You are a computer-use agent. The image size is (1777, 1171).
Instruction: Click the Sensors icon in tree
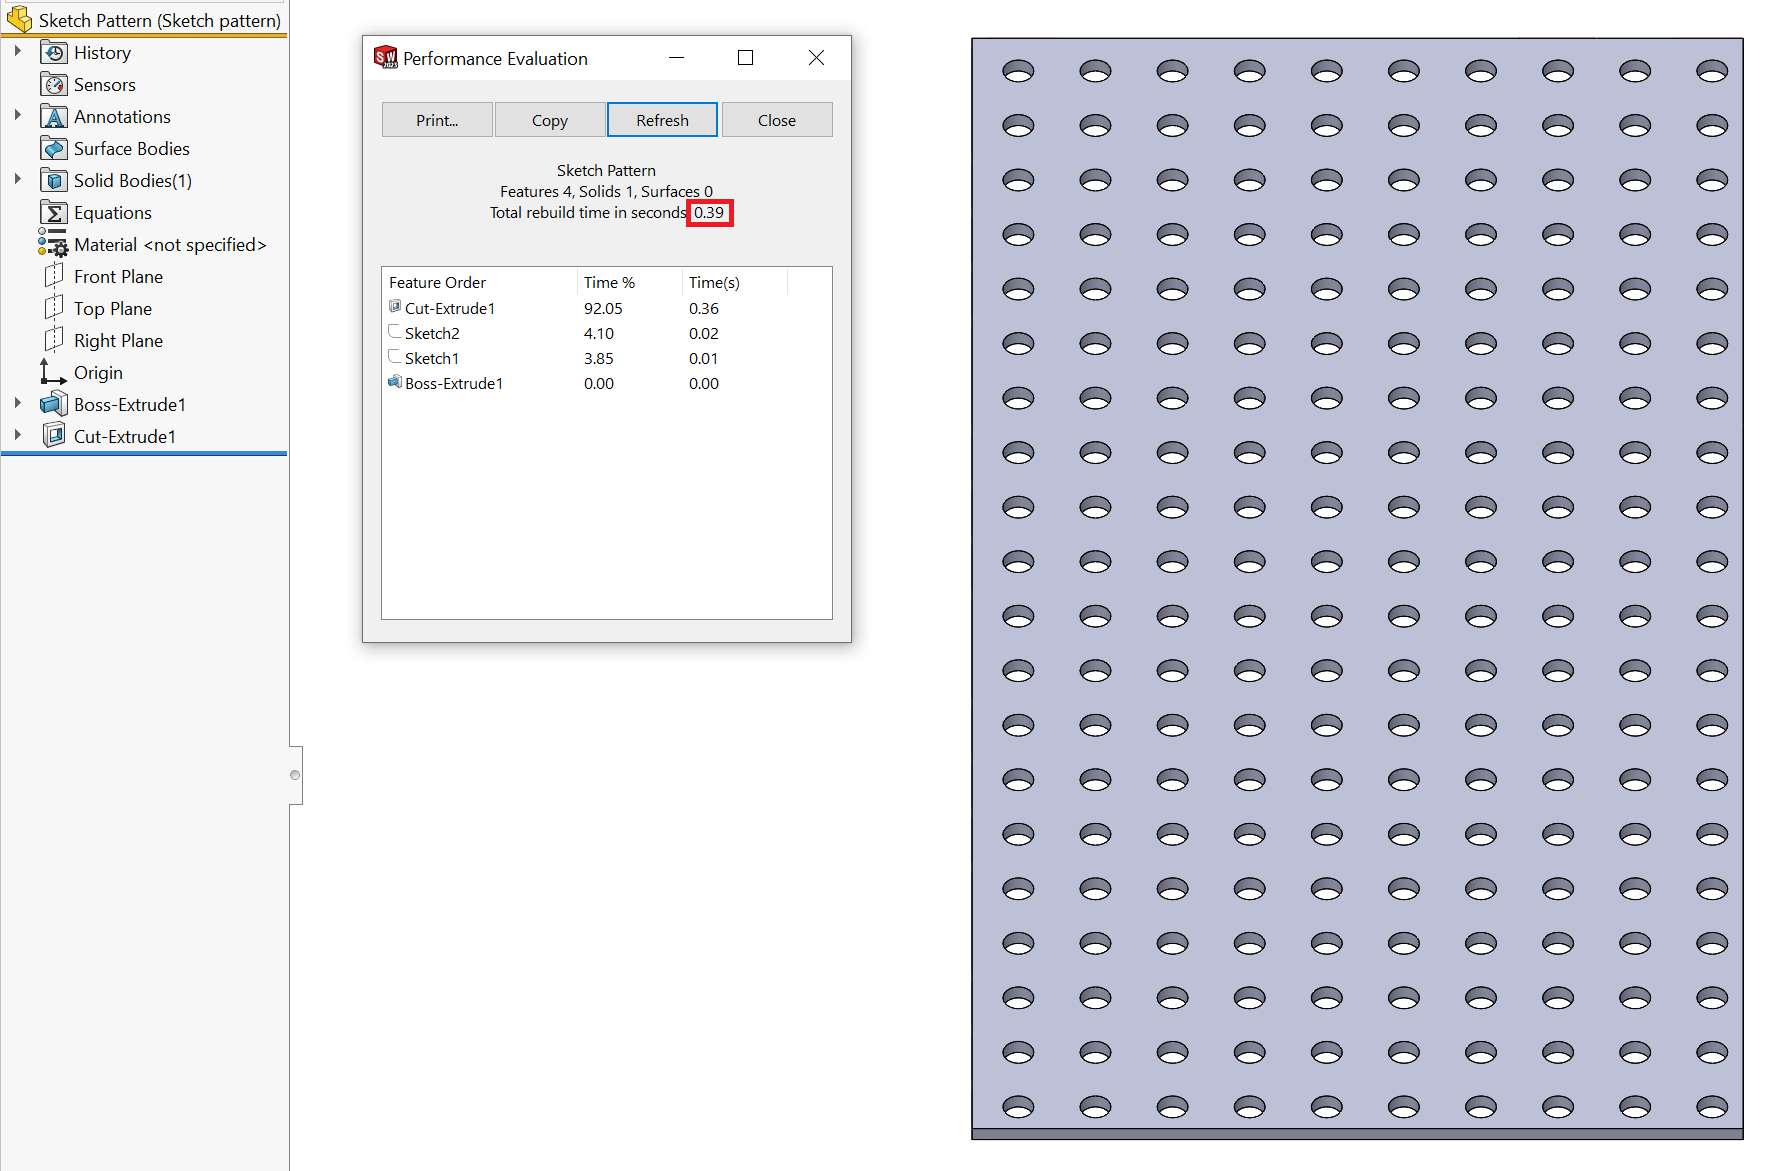click(54, 85)
